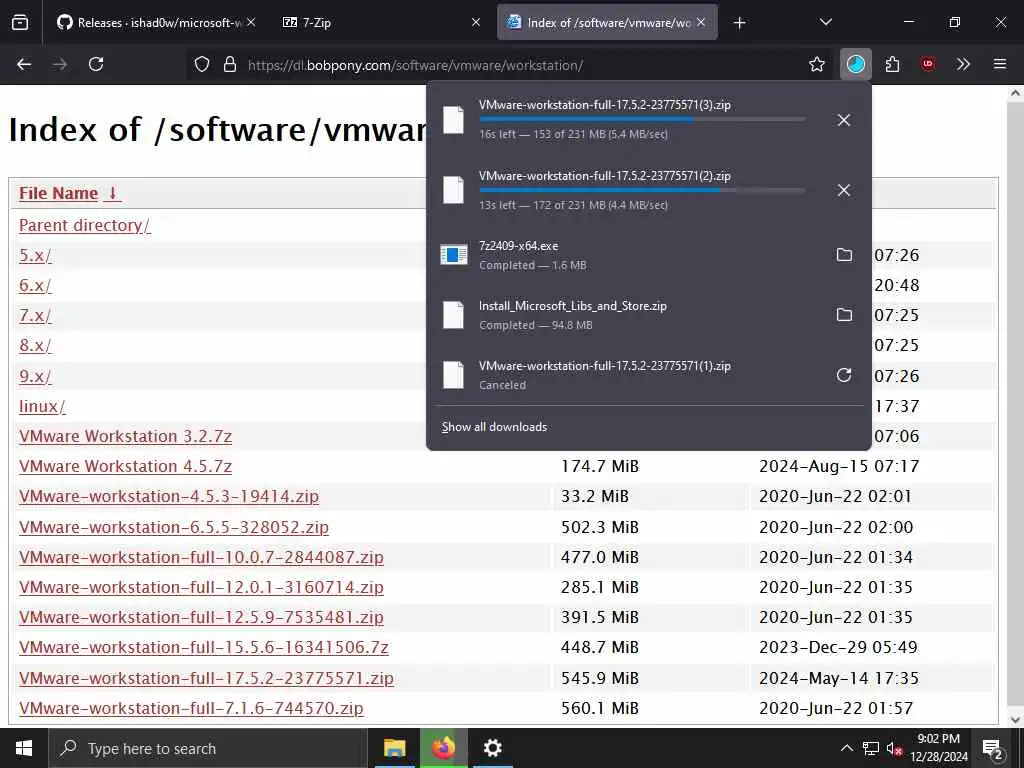Show hidden system tray icons
Screen dimensions: 1024x768
click(x=846, y=748)
